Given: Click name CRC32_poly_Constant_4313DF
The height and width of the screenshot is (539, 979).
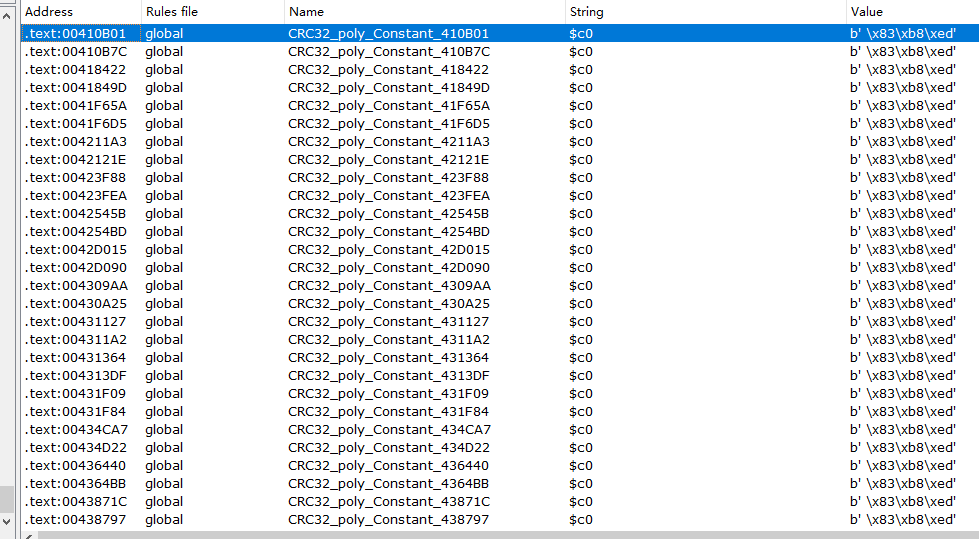Looking at the screenshot, I should [x=389, y=376].
